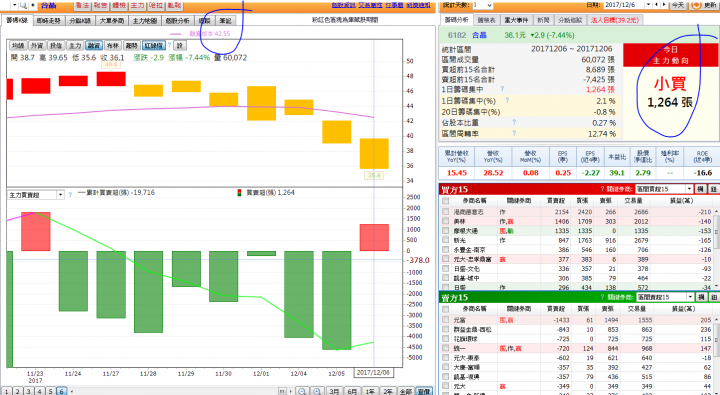Open the date picker dropdown arrow

[648, 5]
